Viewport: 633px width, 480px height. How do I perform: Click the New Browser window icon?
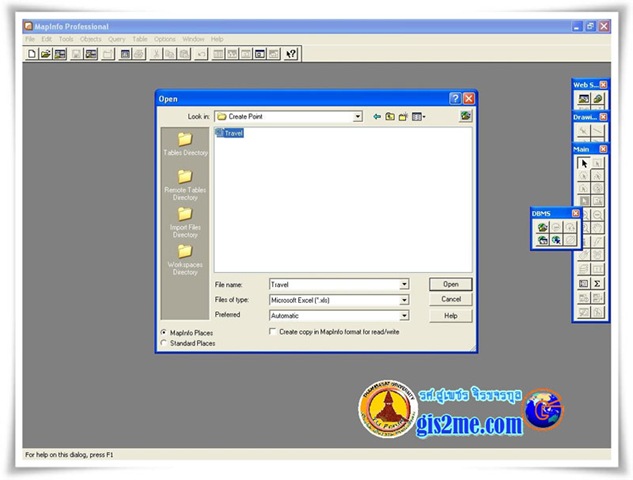tap(218, 54)
